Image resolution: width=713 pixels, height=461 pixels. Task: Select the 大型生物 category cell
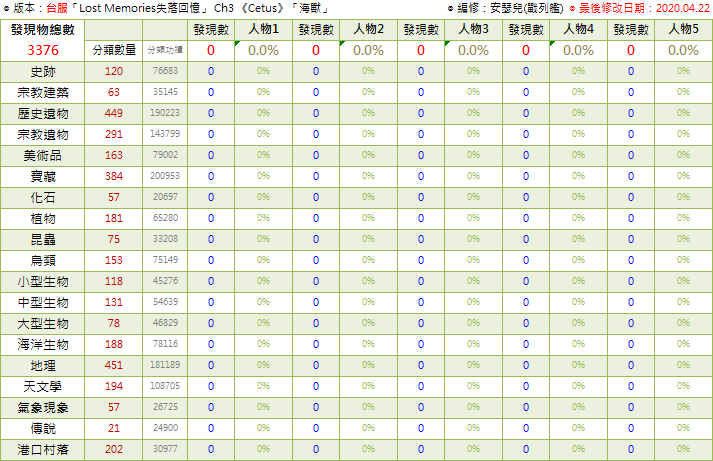(43, 323)
